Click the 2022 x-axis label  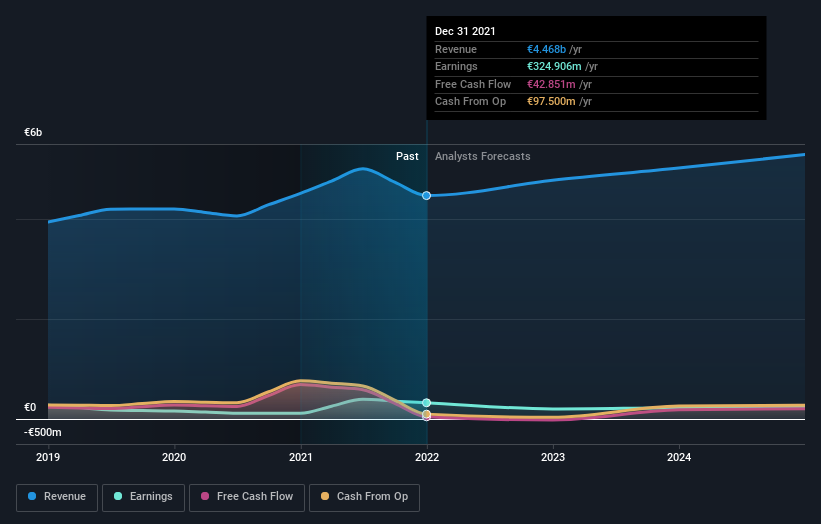pos(427,457)
